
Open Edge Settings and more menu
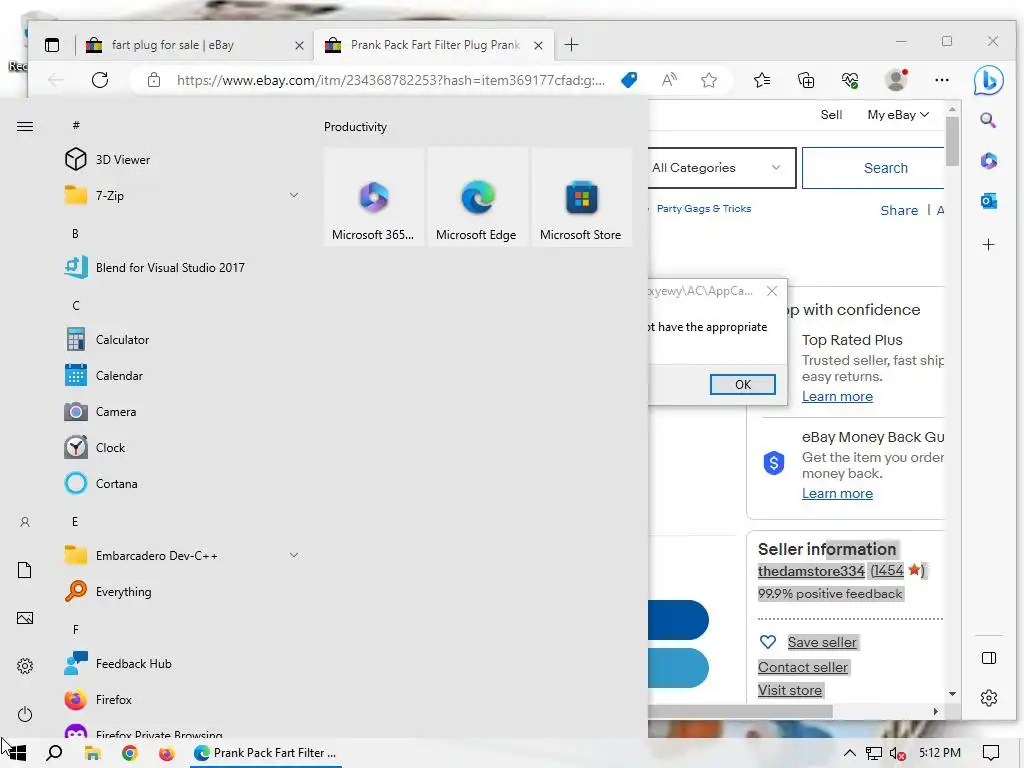(x=942, y=80)
